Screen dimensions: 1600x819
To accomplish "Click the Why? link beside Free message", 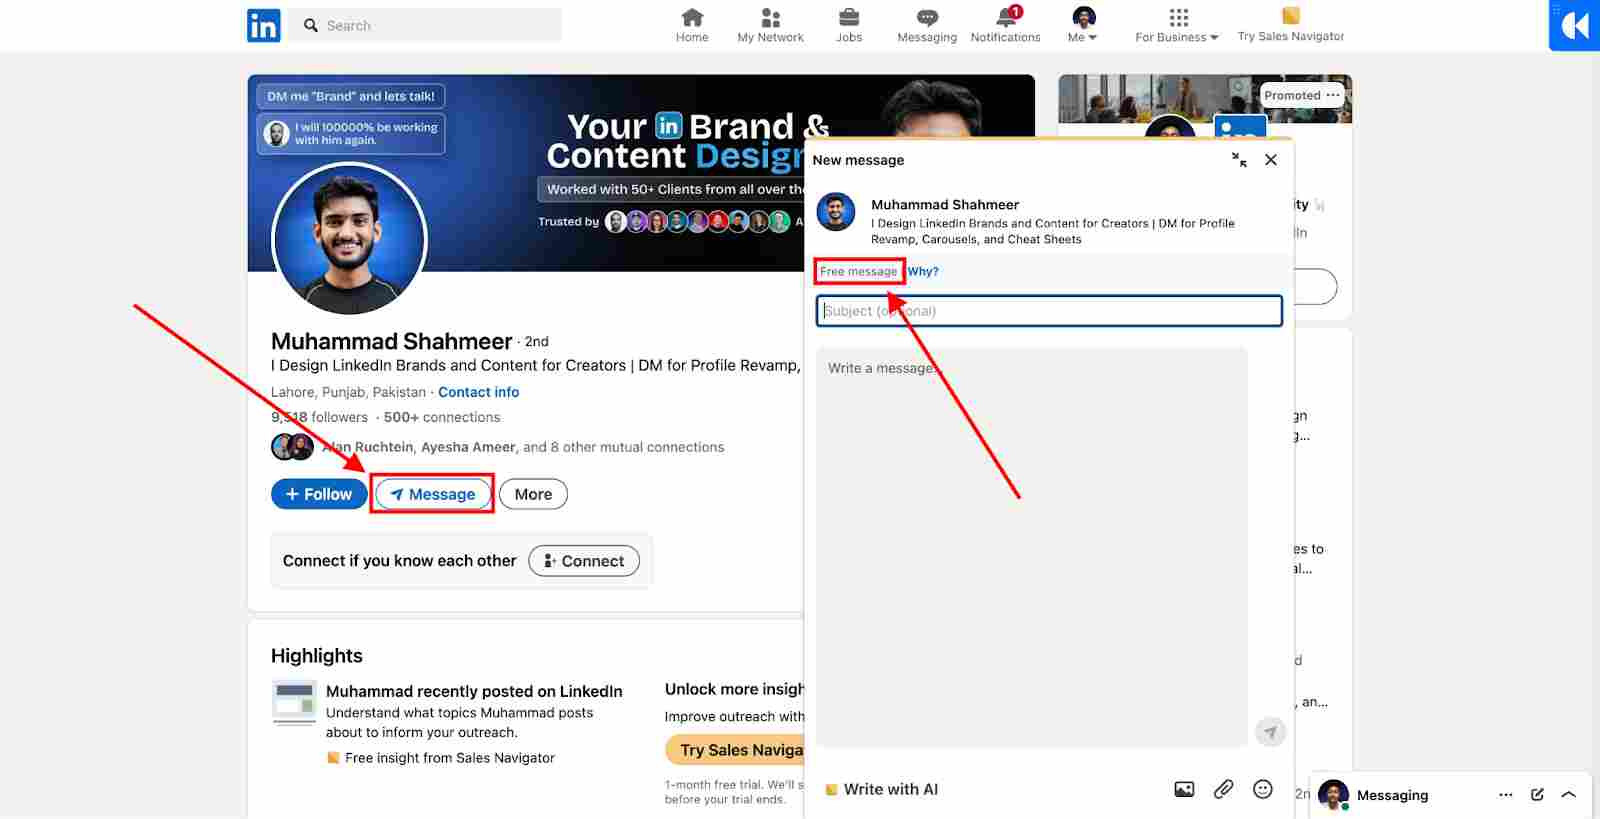I will (923, 272).
